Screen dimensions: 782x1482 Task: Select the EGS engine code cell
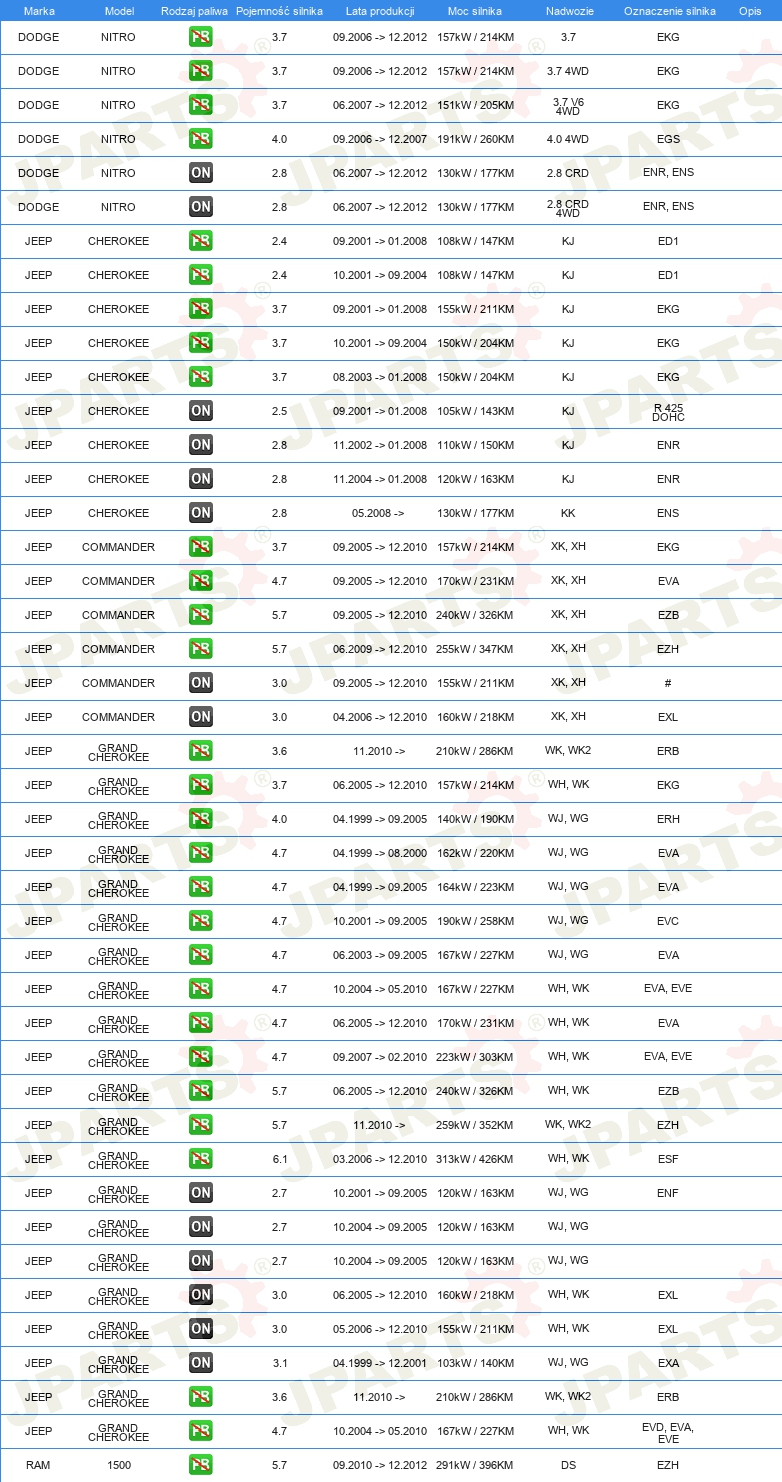point(668,139)
